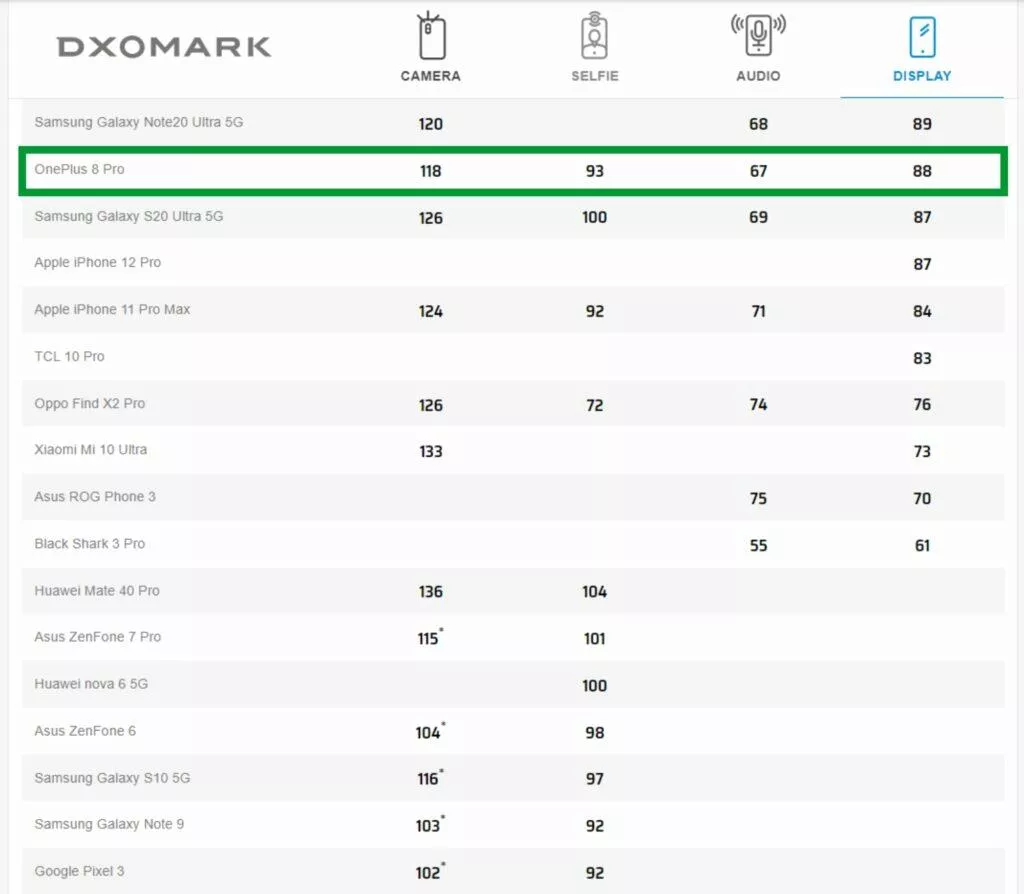Click Note20 Ultra camera score 120

(x=430, y=124)
